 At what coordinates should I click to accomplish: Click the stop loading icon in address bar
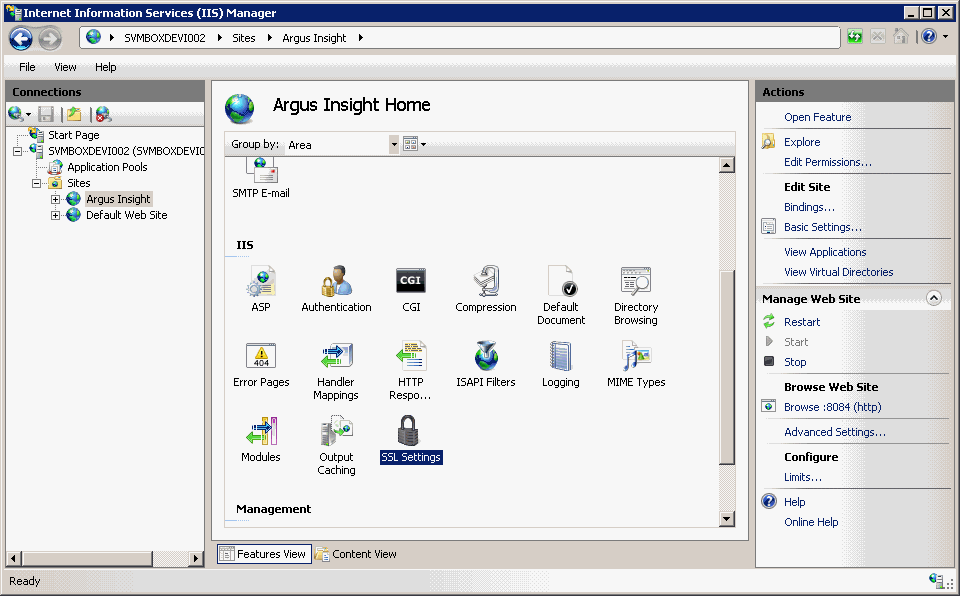(x=877, y=37)
